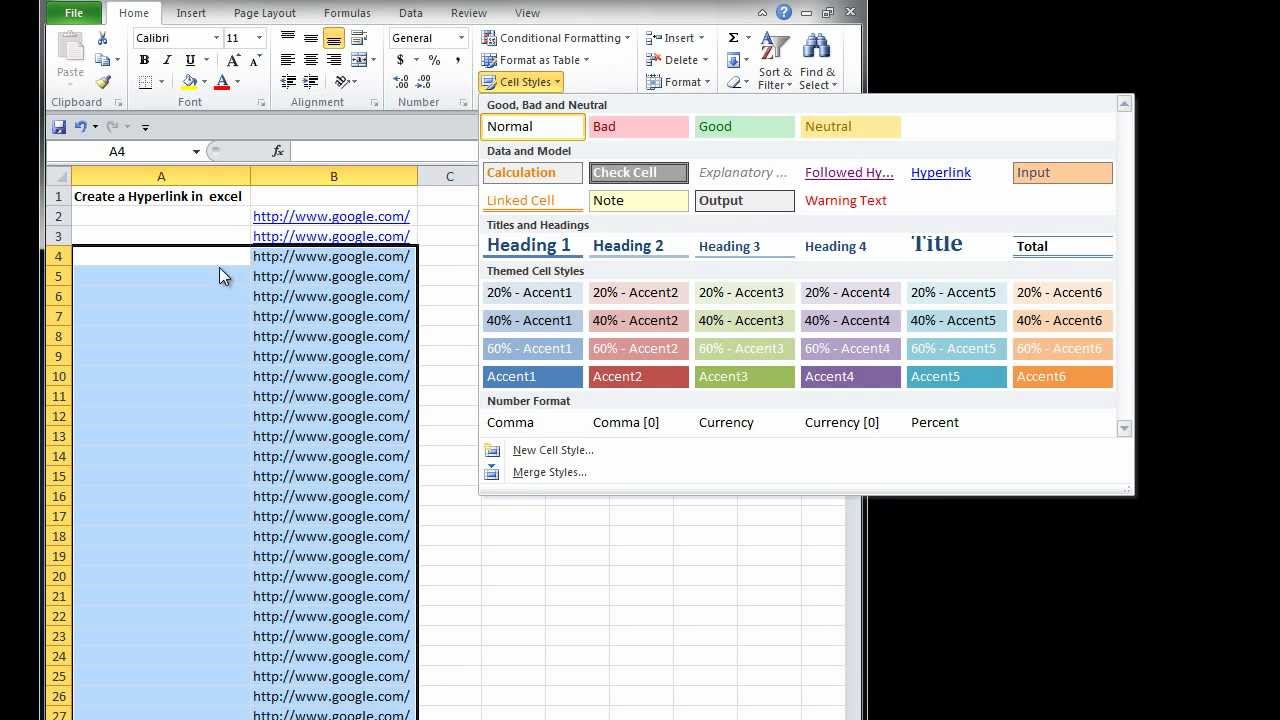Viewport: 1280px width, 720px height.
Task: Expand Conditional Formatting menu
Action: click(x=556, y=38)
